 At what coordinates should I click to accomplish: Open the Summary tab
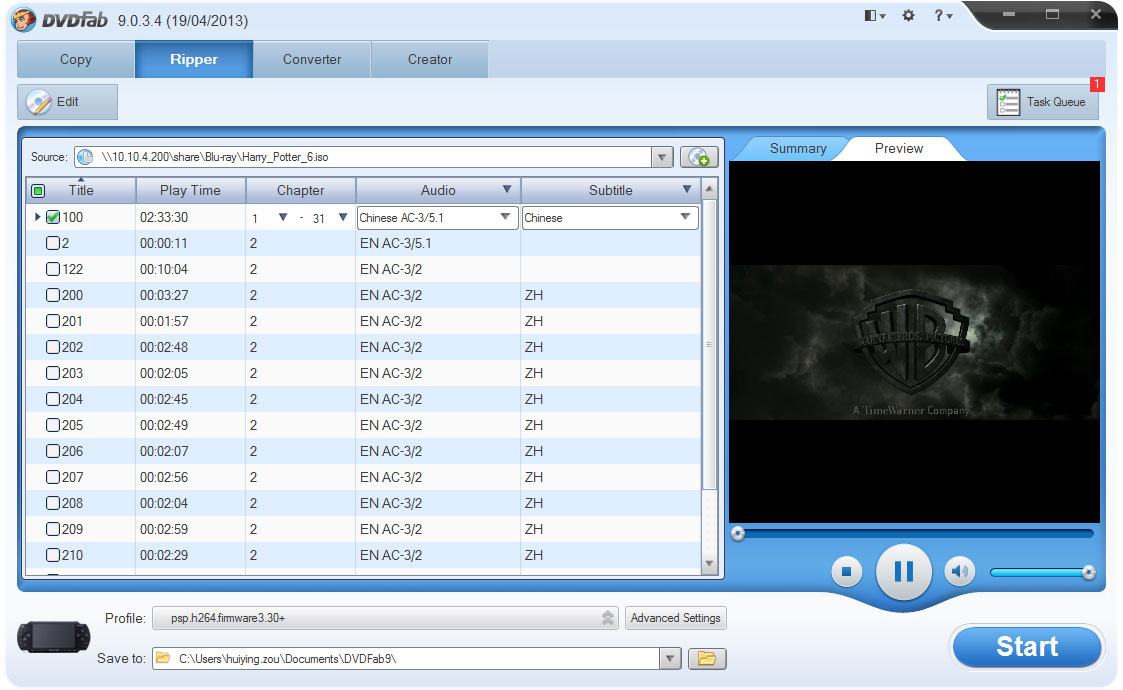[x=798, y=148]
